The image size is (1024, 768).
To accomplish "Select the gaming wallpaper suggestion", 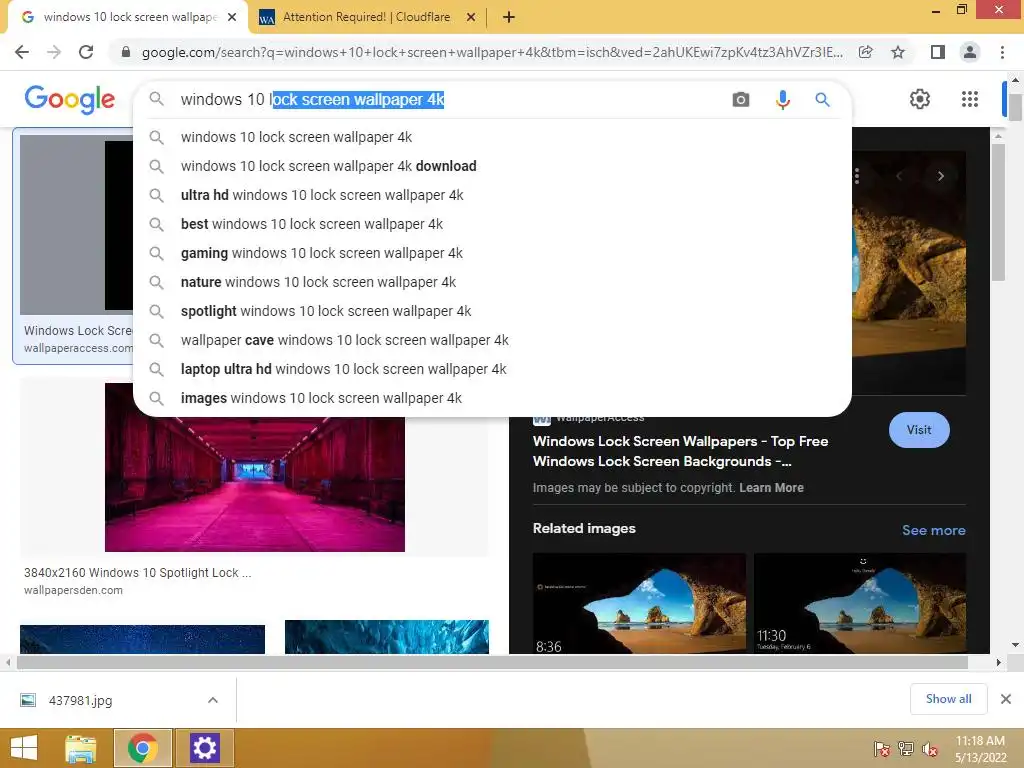I will pos(492,253).
